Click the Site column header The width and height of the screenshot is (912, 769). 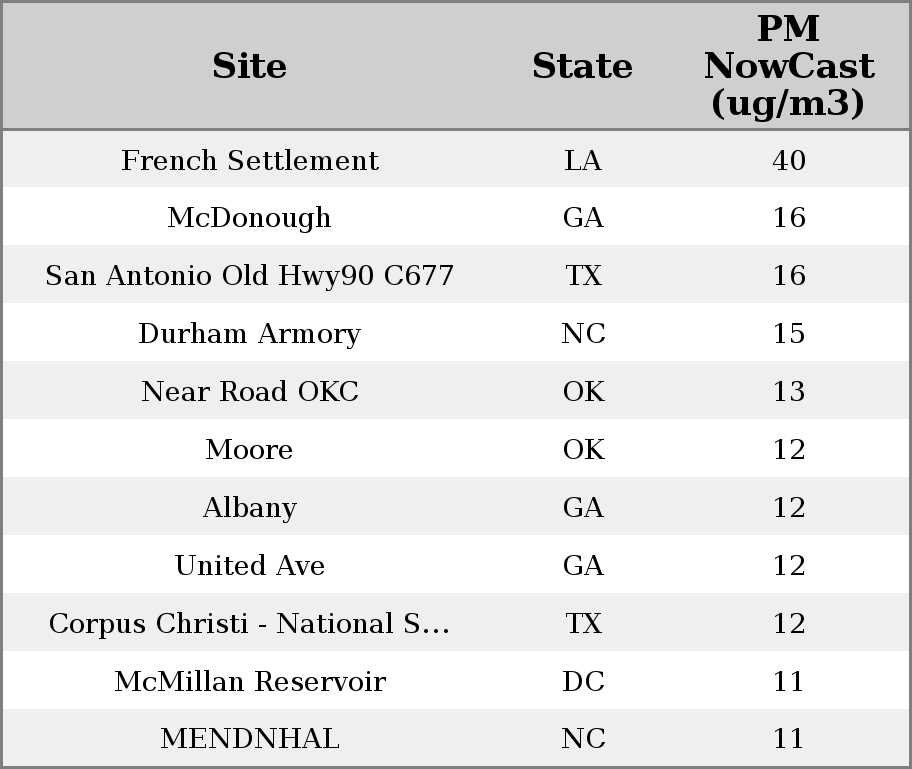(x=249, y=66)
